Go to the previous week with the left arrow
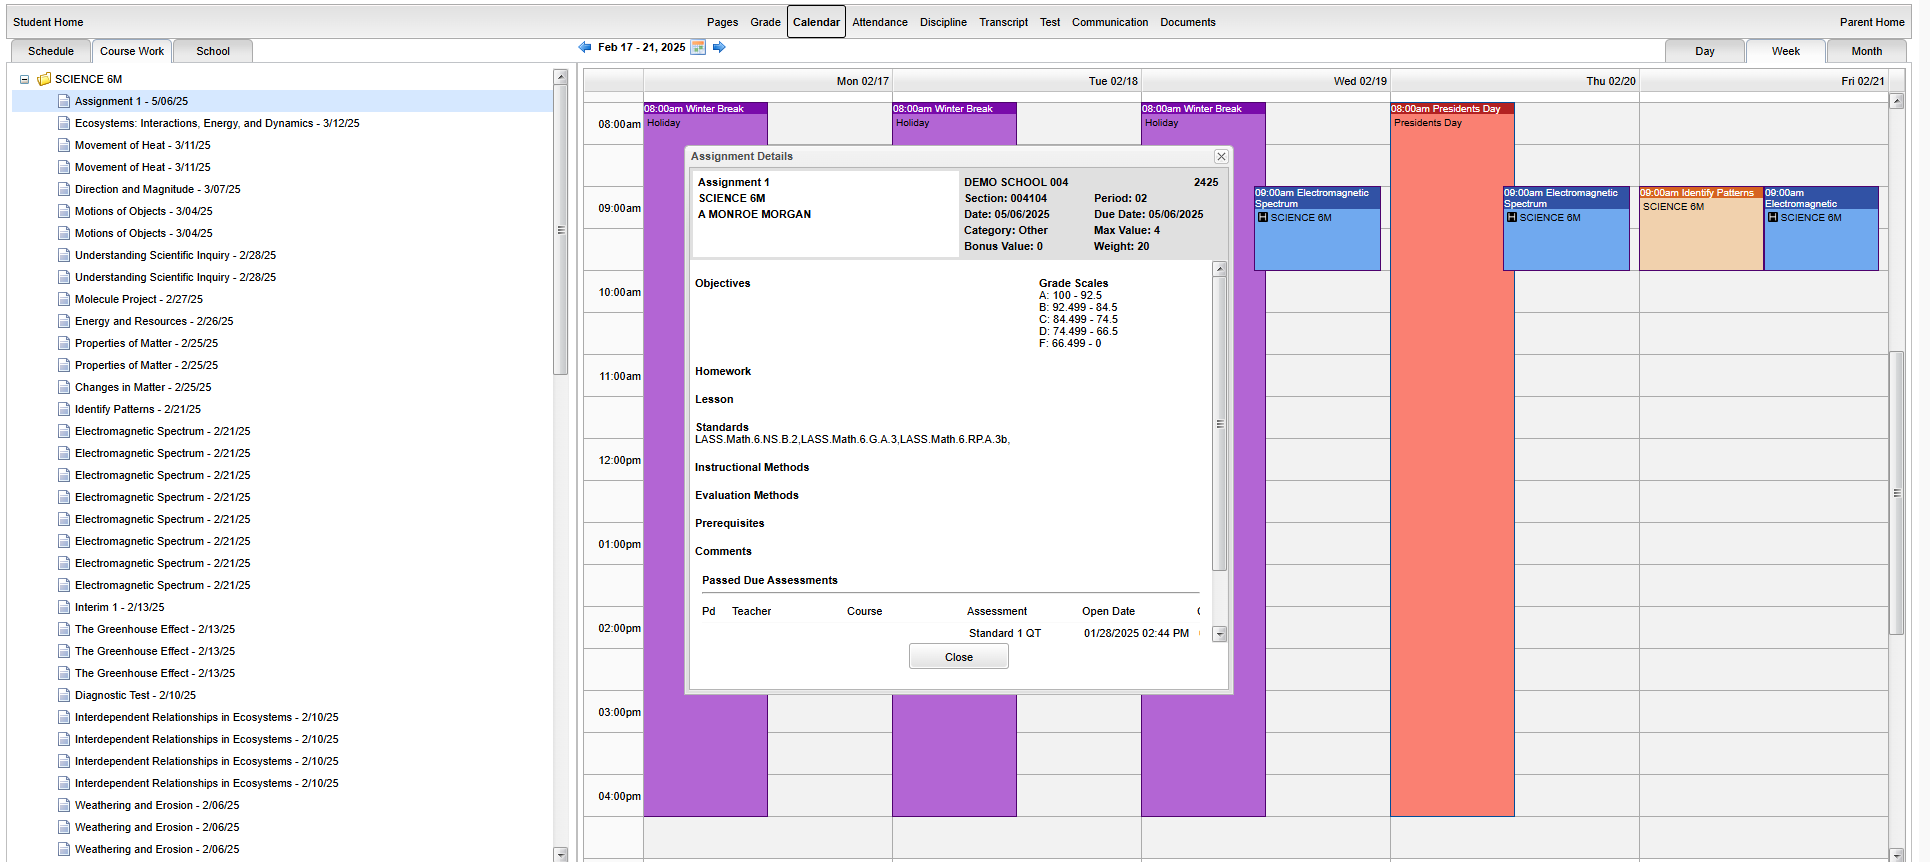Screen dimensions: 1930x862 tap(585, 47)
